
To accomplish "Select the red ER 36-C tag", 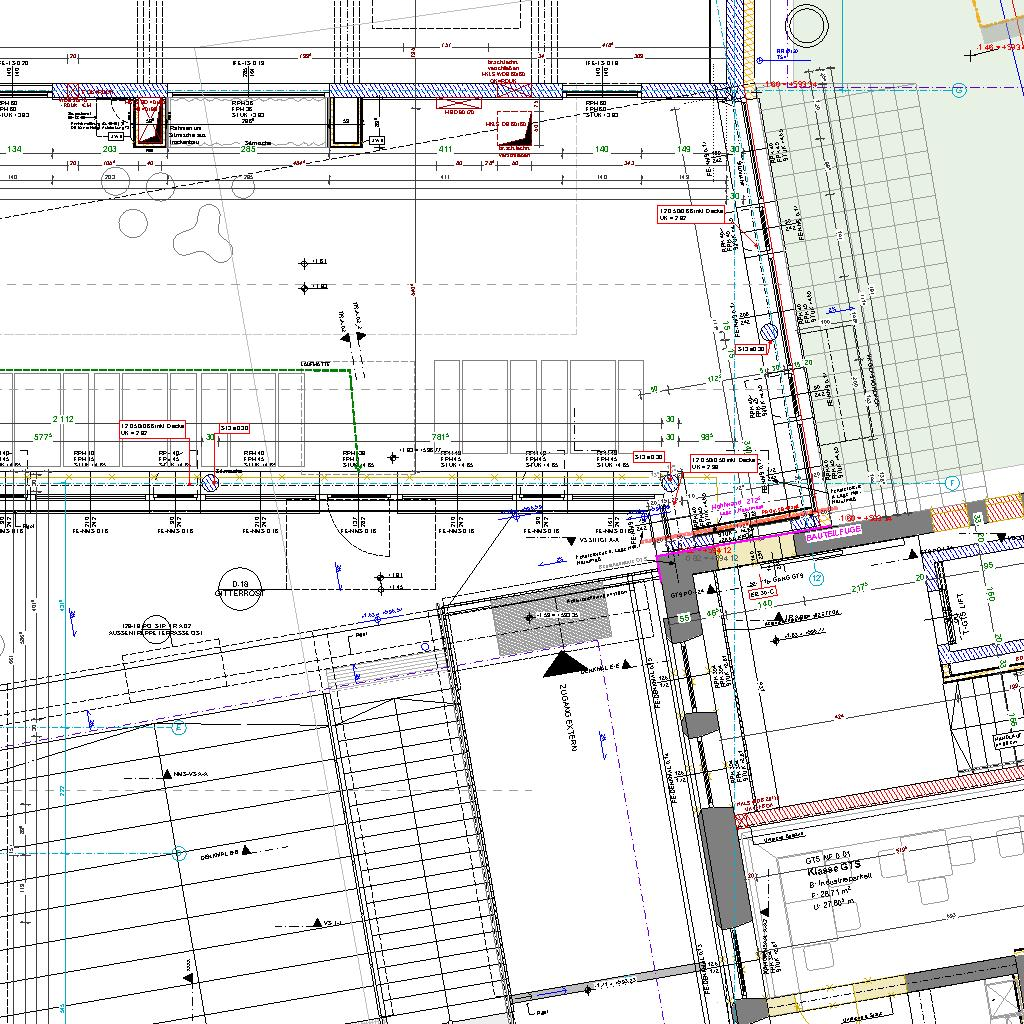I will tap(762, 593).
